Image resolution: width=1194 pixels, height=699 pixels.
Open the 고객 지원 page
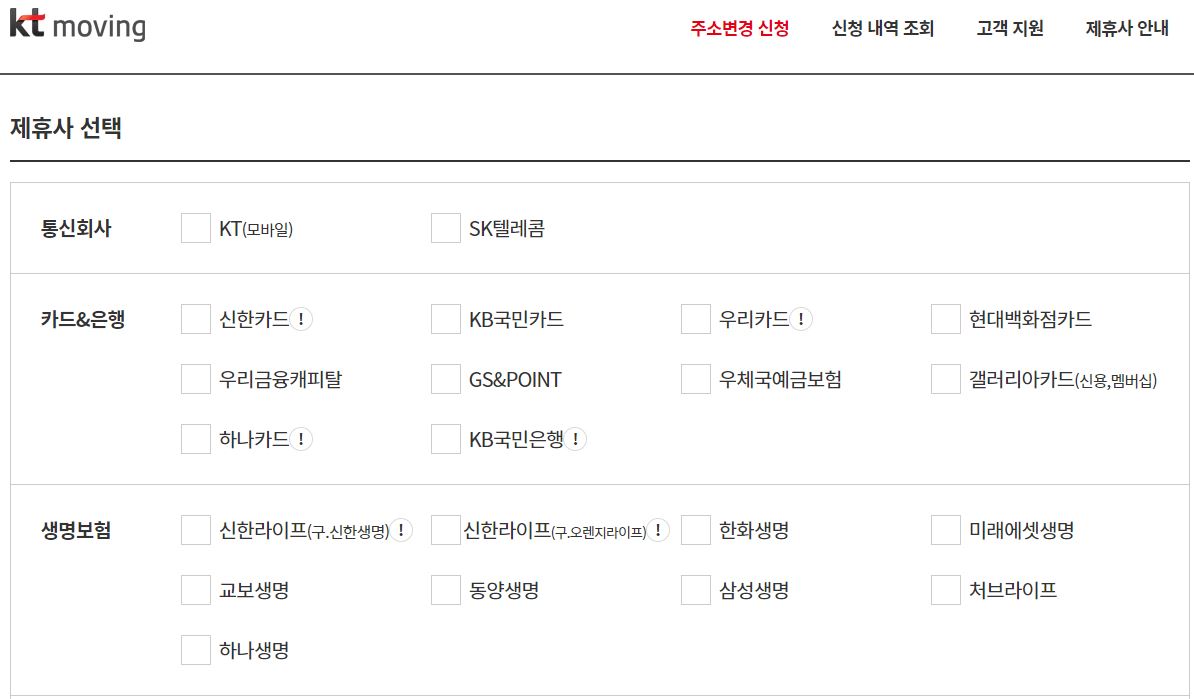pos(1010,28)
